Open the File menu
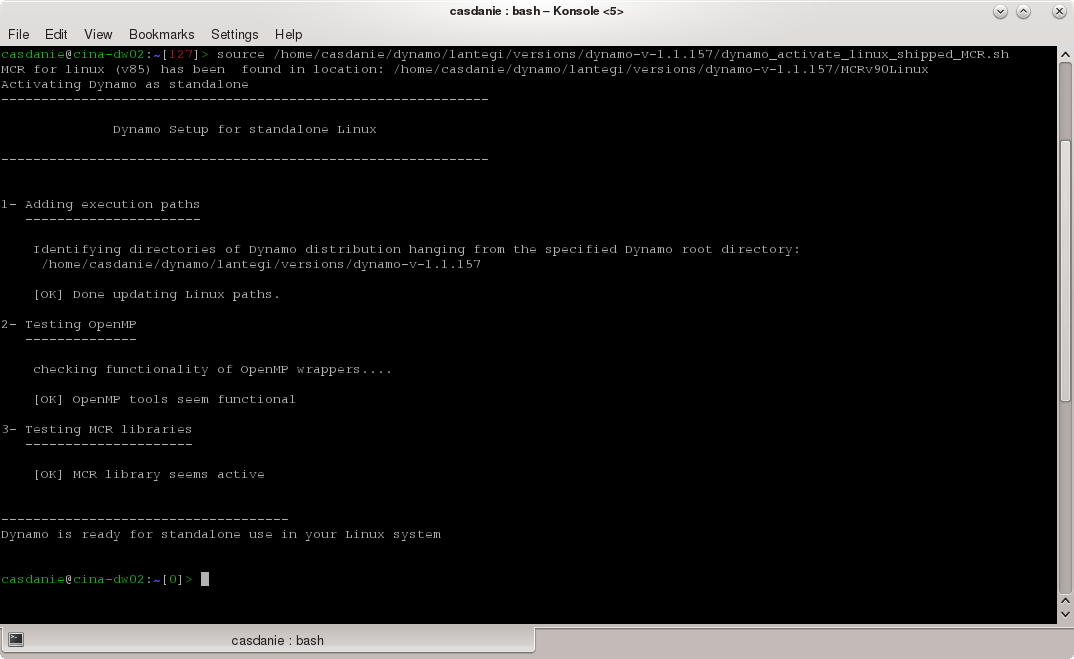This screenshot has height=659, width=1074. click(18, 34)
